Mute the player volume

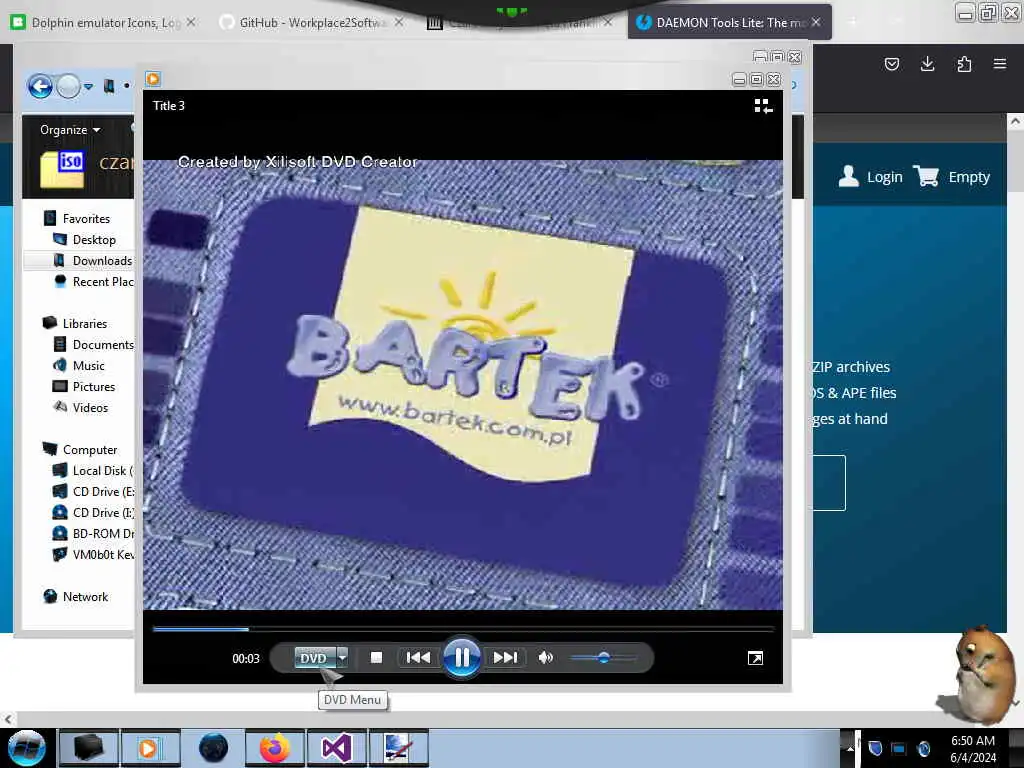pyautogui.click(x=546, y=658)
